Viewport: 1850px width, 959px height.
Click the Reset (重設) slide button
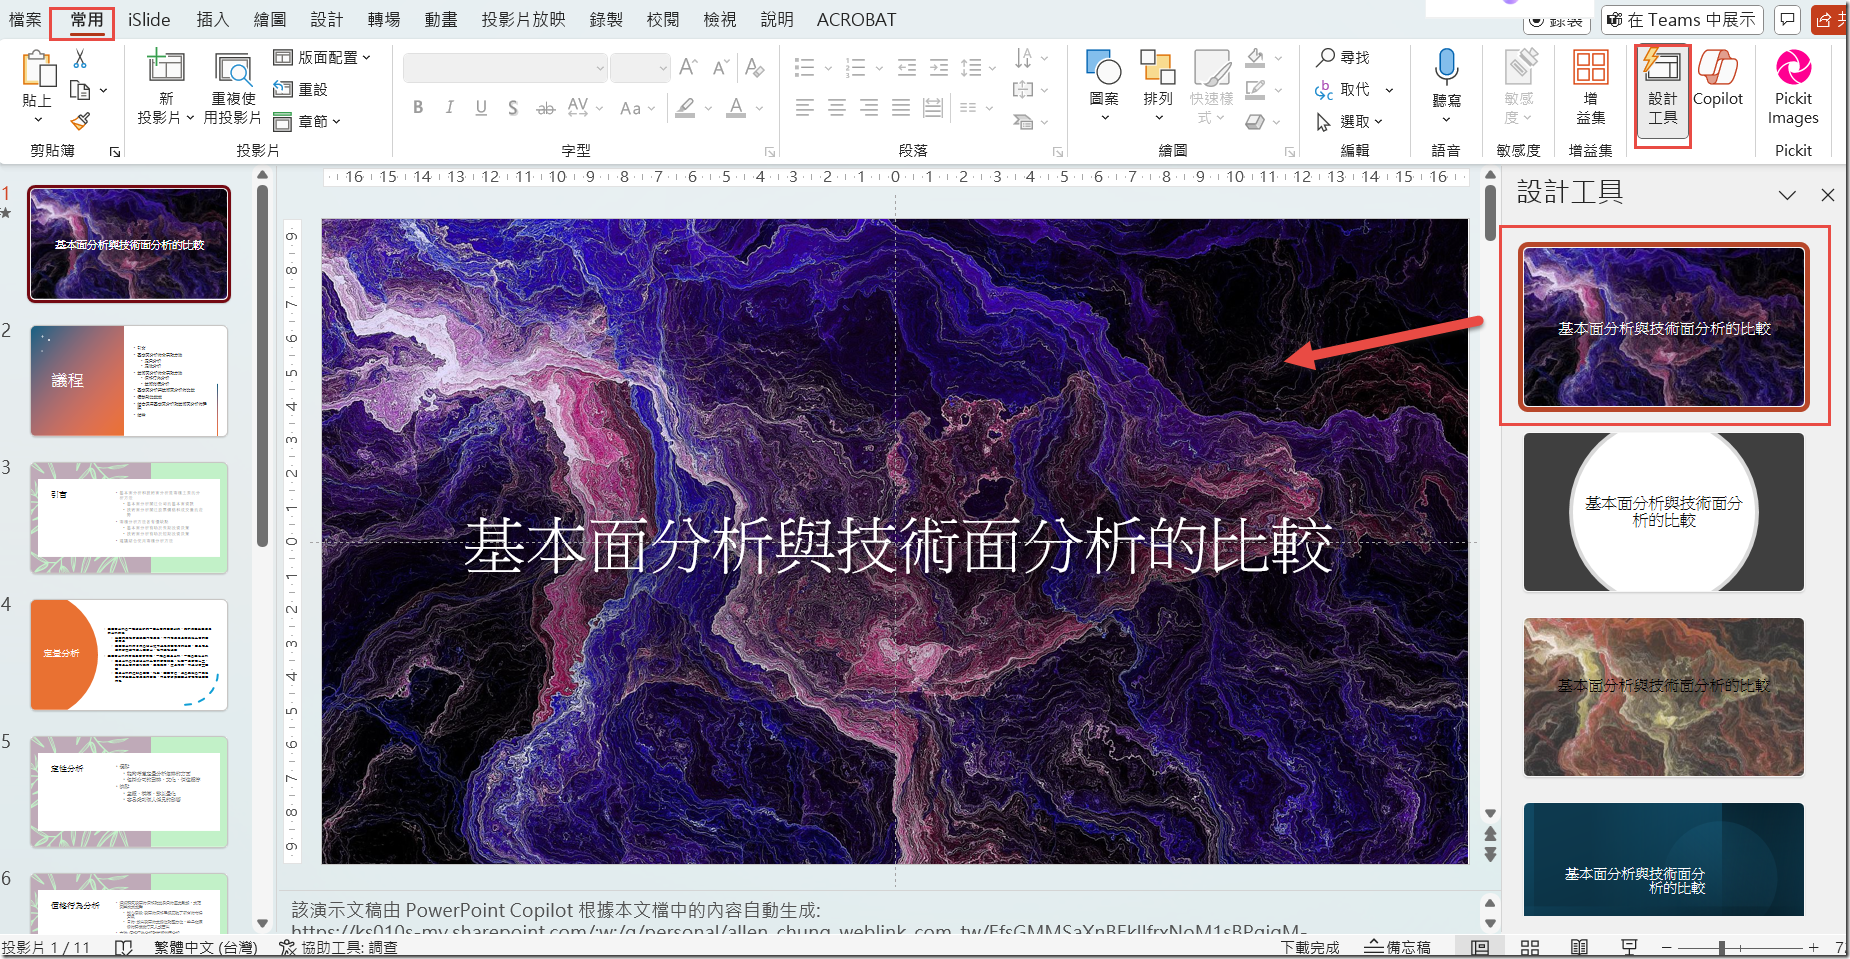pyautogui.click(x=301, y=89)
